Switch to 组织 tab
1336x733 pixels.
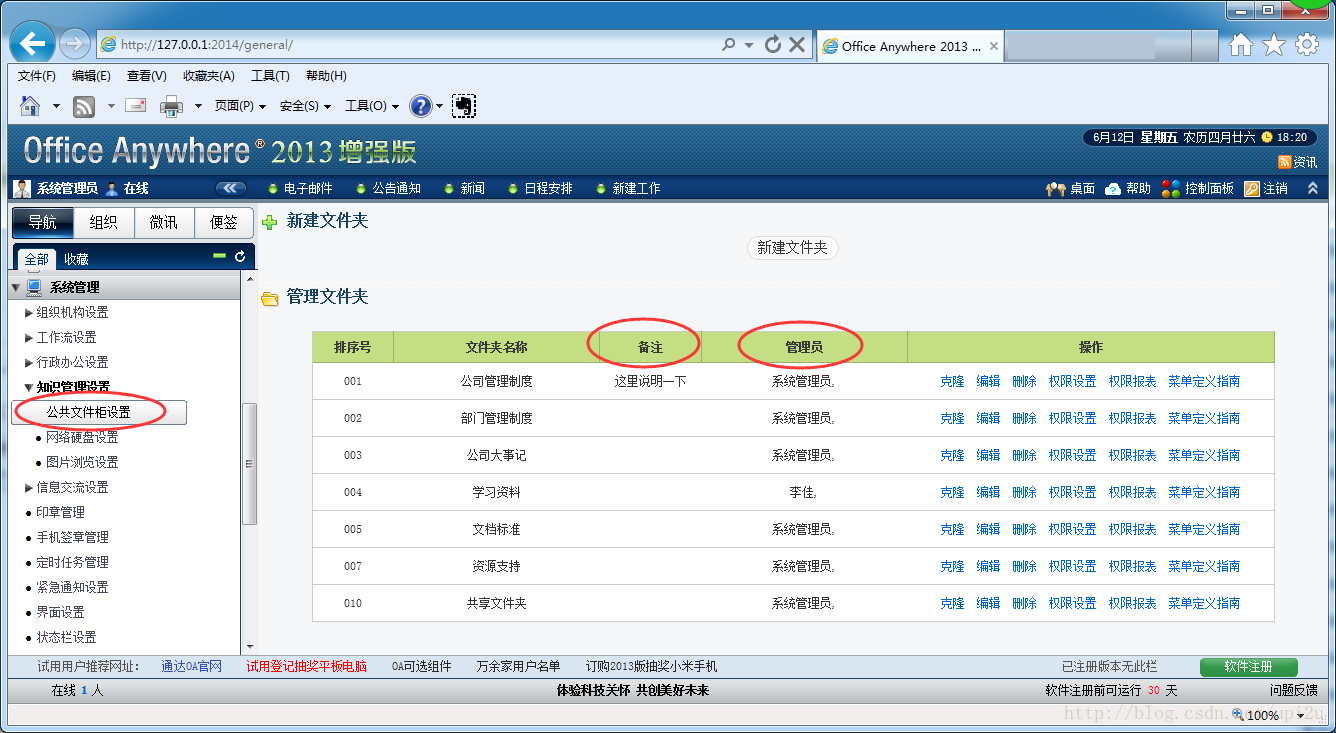[x=103, y=222]
